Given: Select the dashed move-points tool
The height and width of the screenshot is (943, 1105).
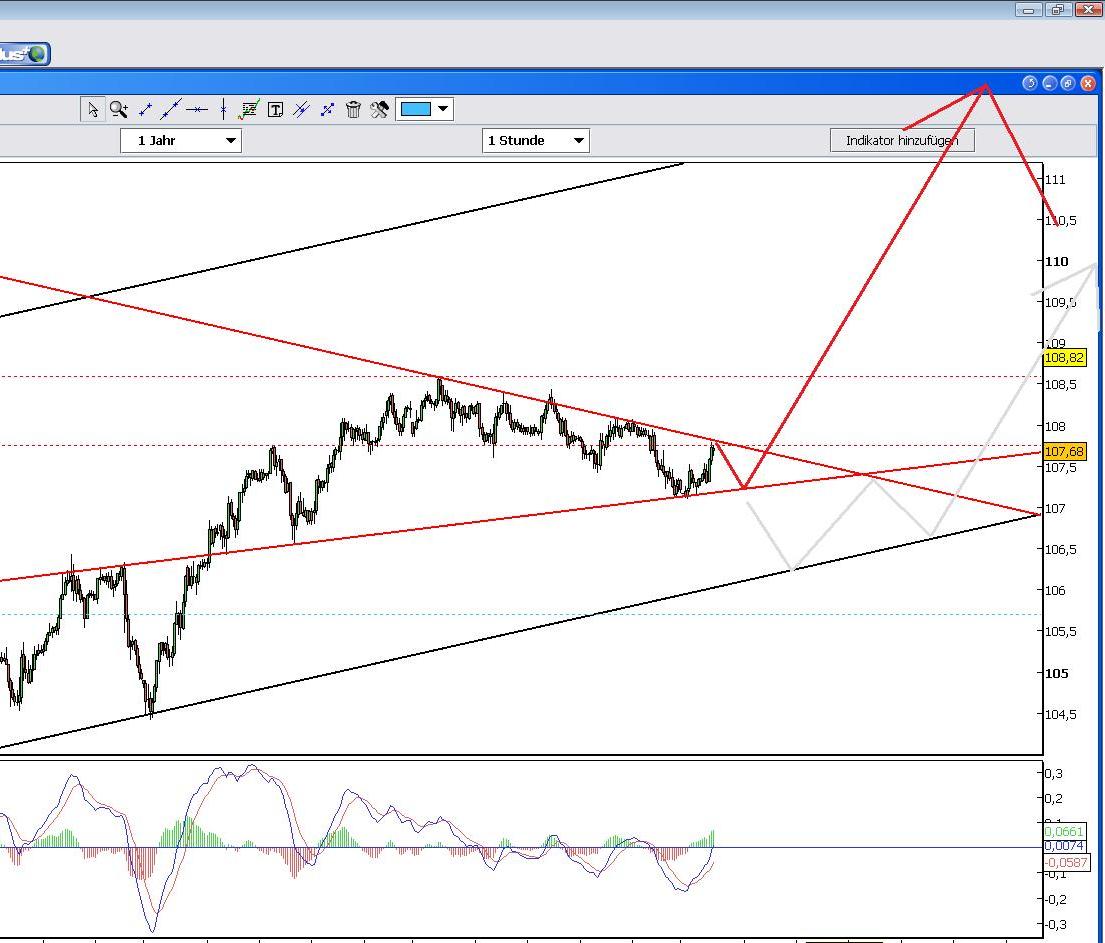Looking at the screenshot, I should tap(327, 109).
